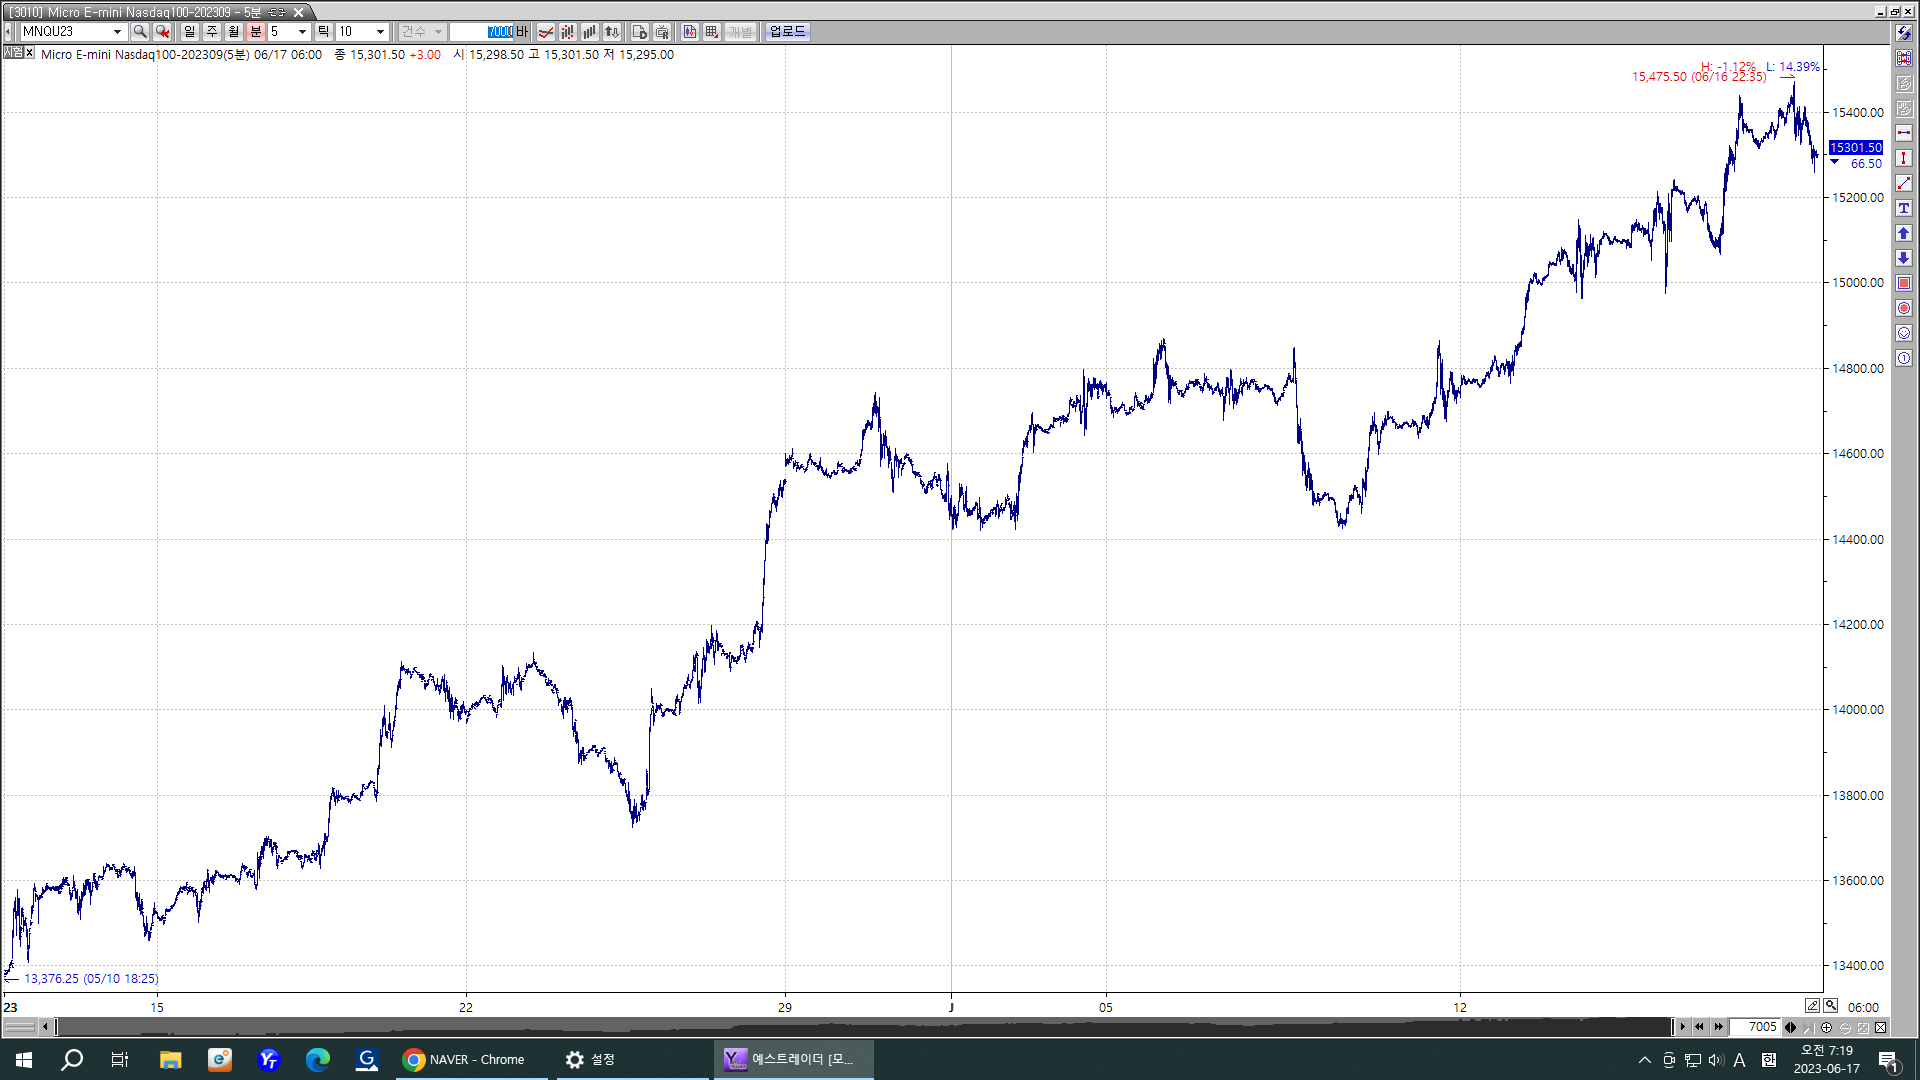The image size is (1920, 1080).
Task: Select the diagonal trend line tool
Action: (1904, 183)
